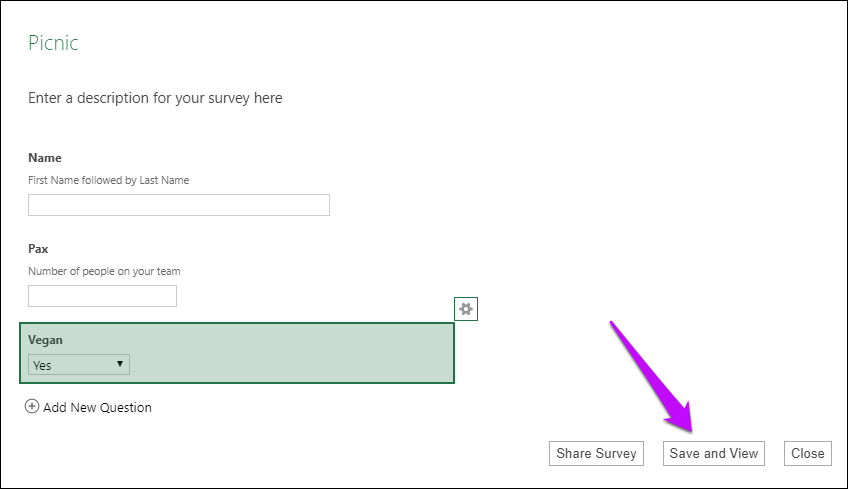The height and width of the screenshot is (489, 848).
Task: Click the Name question label
Action: [45, 158]
